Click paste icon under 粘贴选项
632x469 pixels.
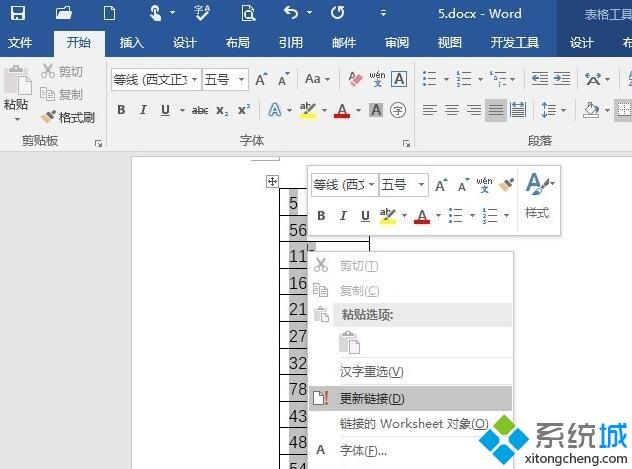349,342
